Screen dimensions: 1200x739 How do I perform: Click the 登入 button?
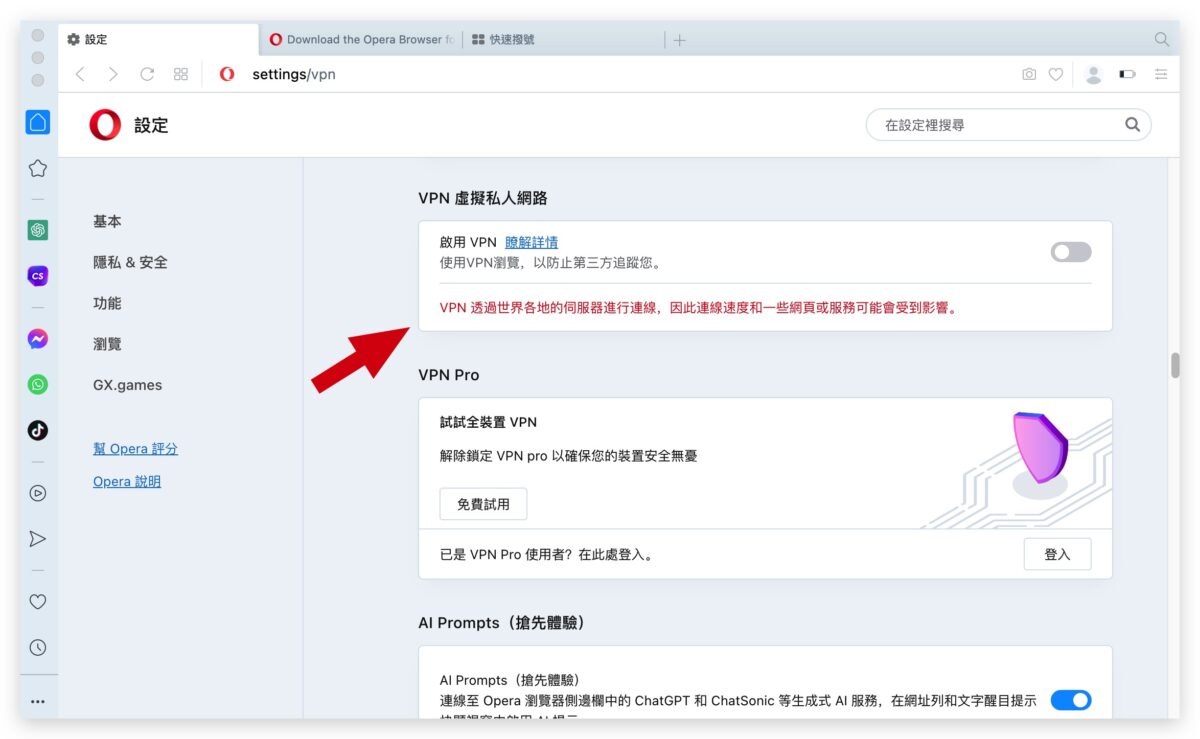click(x=1057, y=554)
